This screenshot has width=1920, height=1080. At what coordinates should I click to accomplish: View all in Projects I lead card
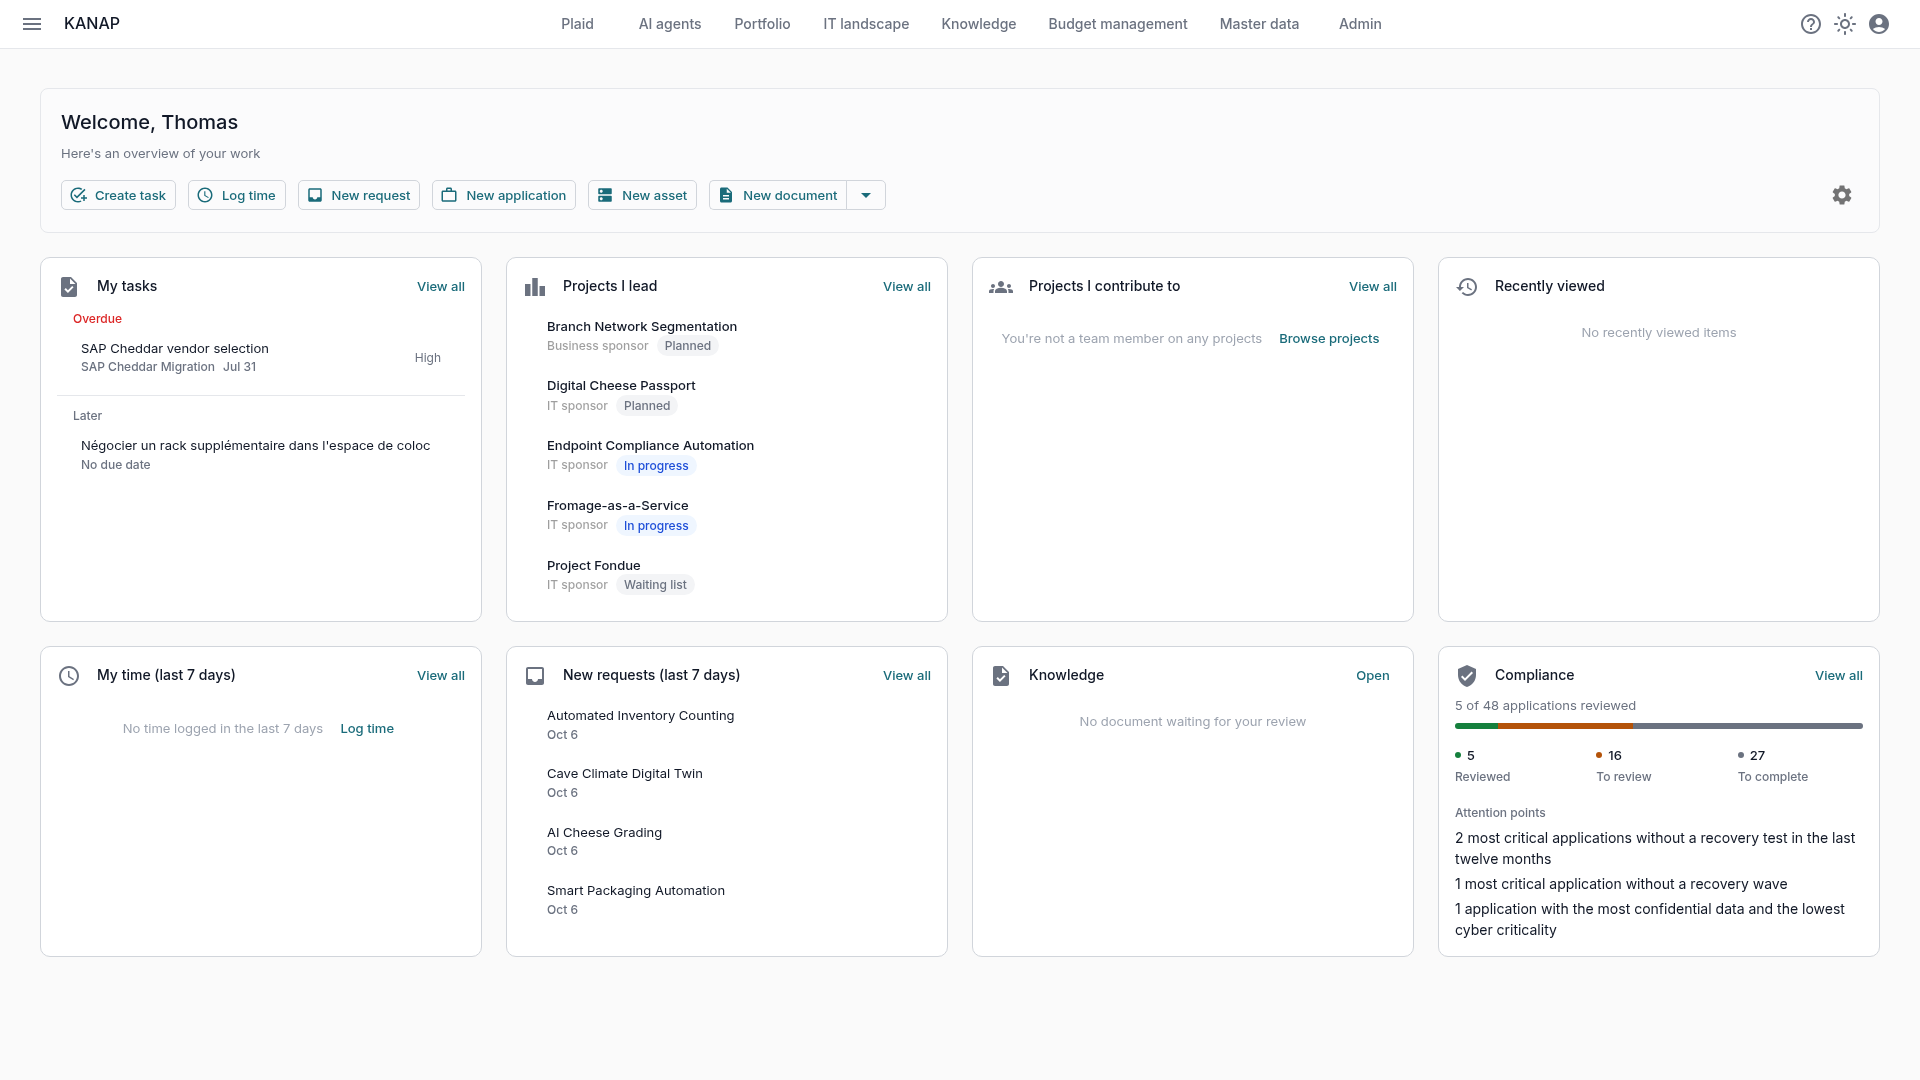click(907, 287)
